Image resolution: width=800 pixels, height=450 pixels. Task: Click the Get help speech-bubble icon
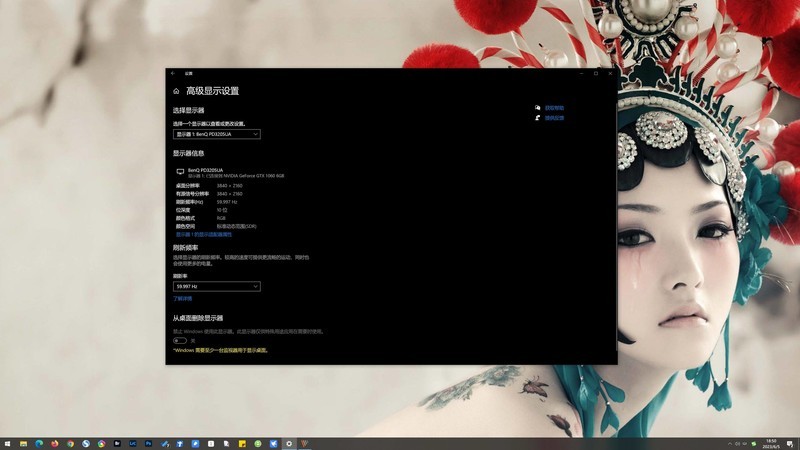tap(537, 108)
